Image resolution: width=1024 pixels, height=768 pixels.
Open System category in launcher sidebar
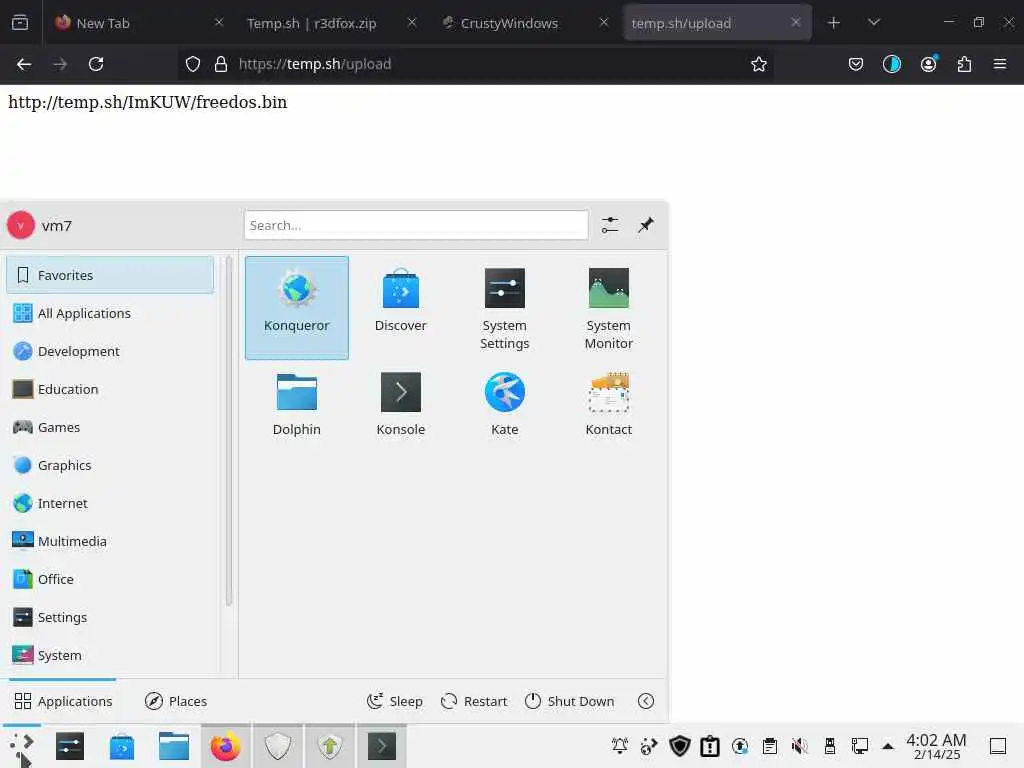(x=110, y=655)
